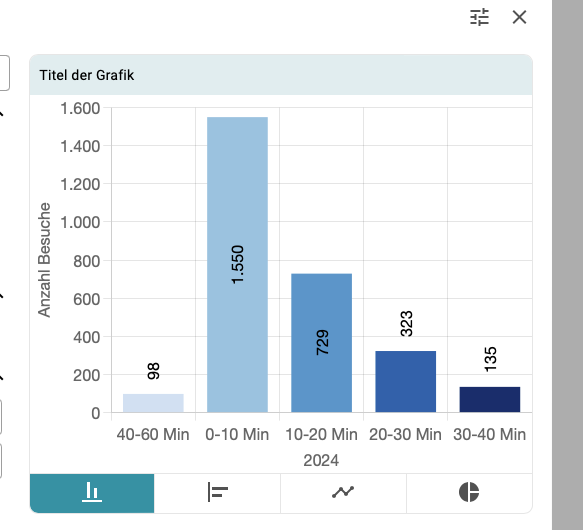Screen dimensions: 583x530
Task: Click the 1.000 y-axis tick label
Action: (80, 222)
